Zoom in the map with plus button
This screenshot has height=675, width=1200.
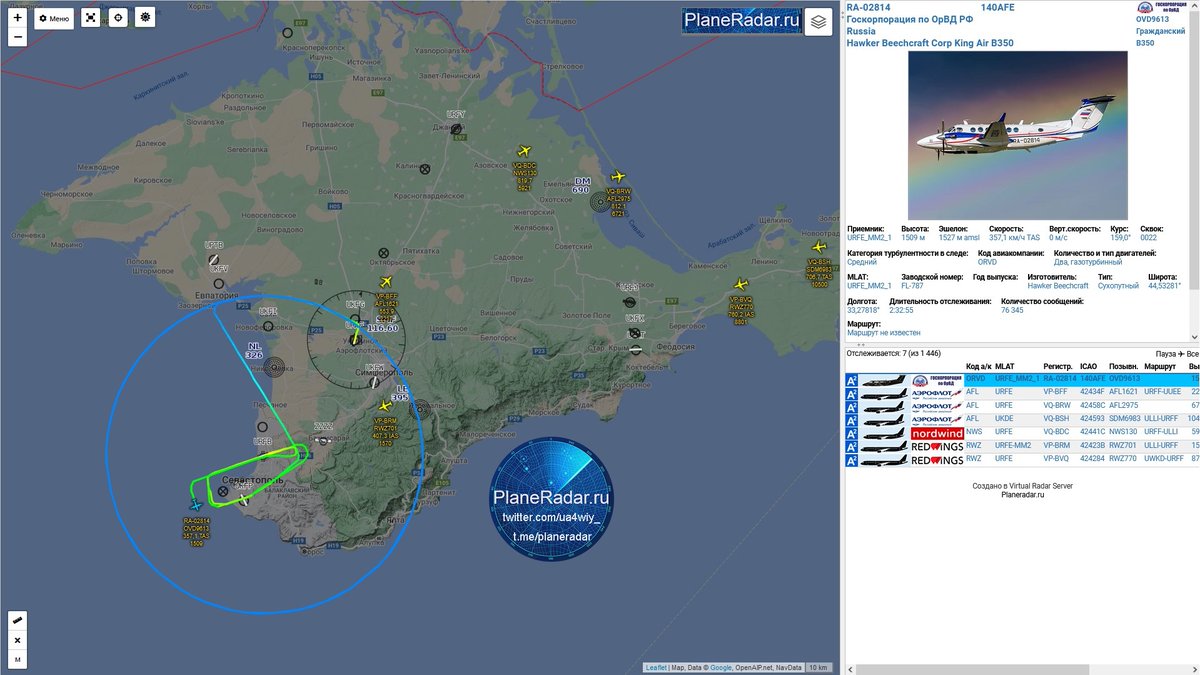pos(17,18)
